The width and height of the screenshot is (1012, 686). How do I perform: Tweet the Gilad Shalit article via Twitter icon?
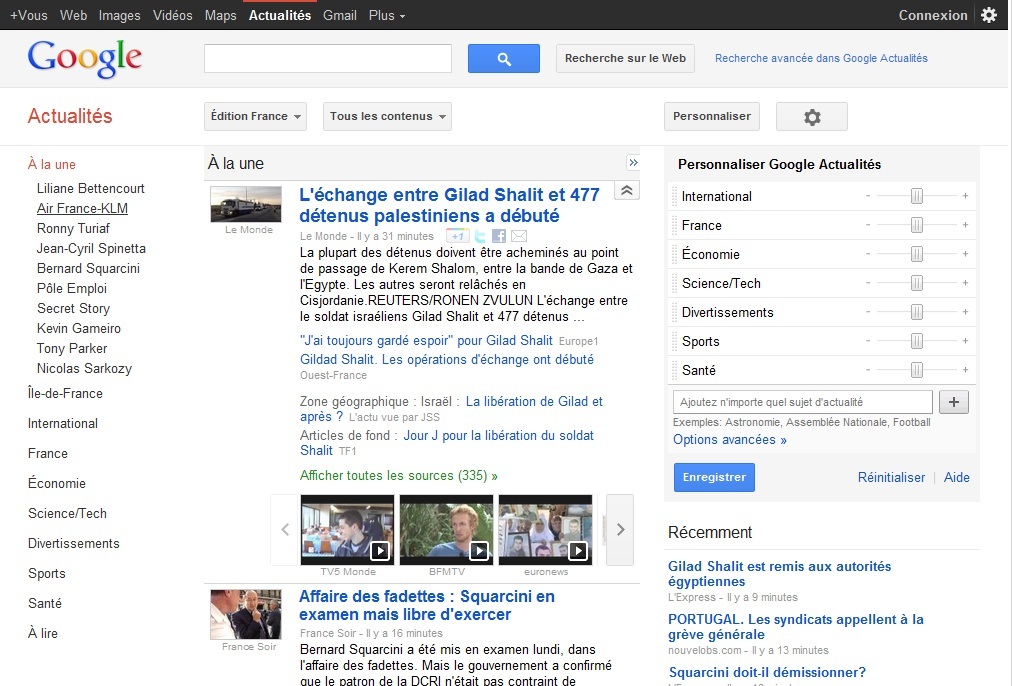point(480,236)
